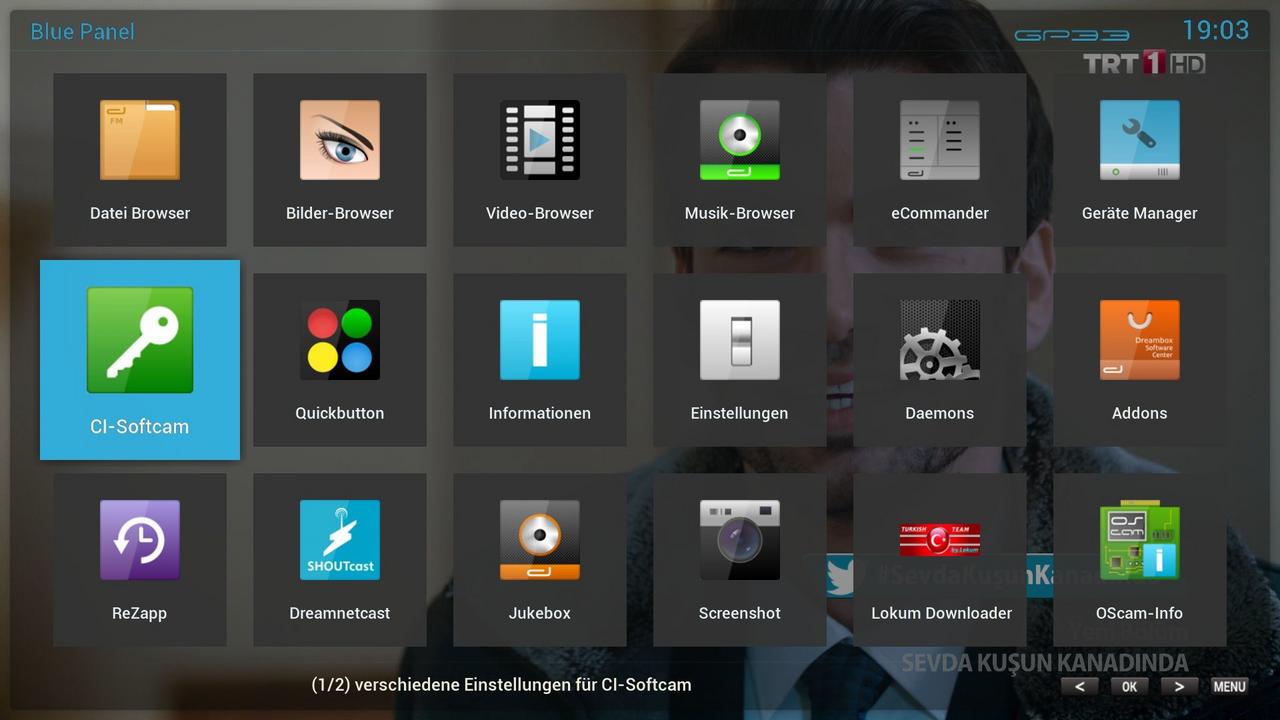This screenshot has height=720, width=1280.
Task: Open the Quickbutton colored dots icon
Action: [340, 340]
